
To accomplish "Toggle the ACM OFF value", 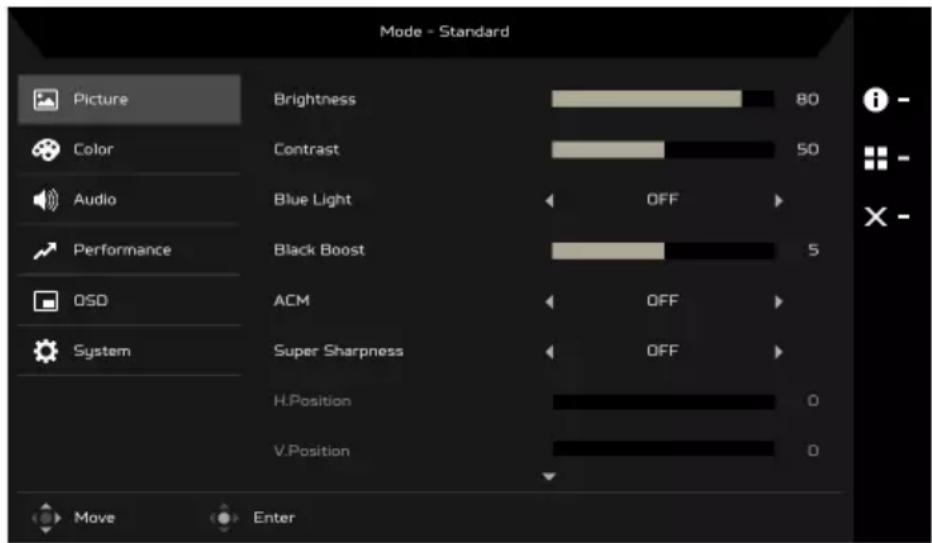I will tap(662, 301).
